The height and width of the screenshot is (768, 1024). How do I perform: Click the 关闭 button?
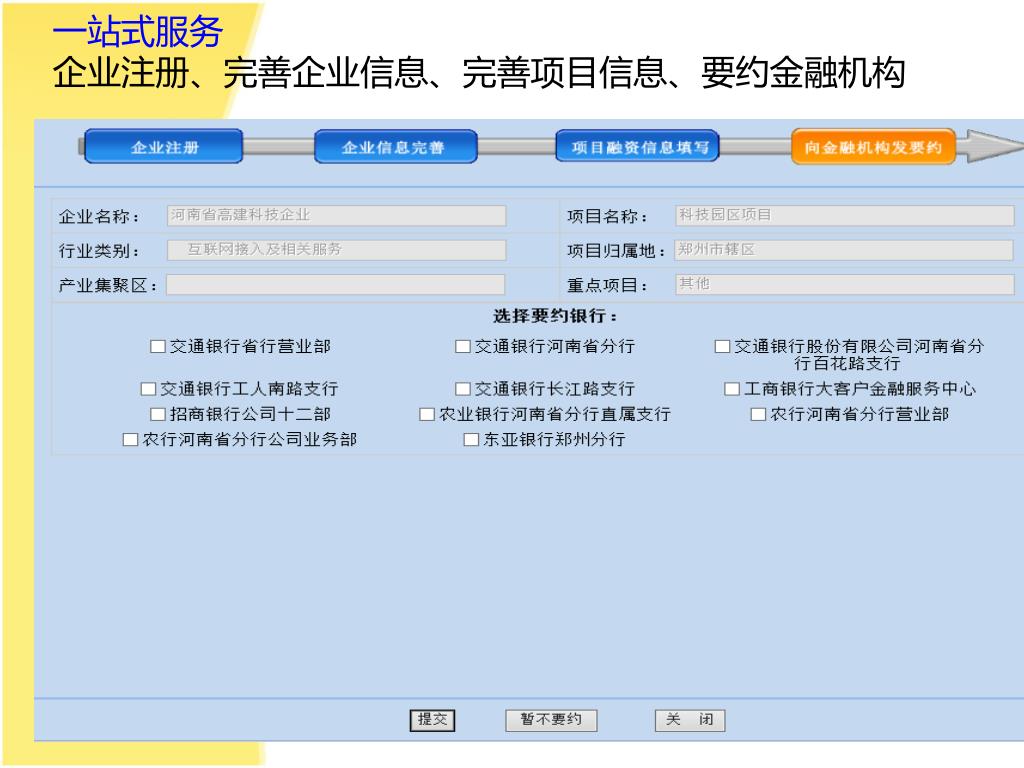click(x=689, y=720)
